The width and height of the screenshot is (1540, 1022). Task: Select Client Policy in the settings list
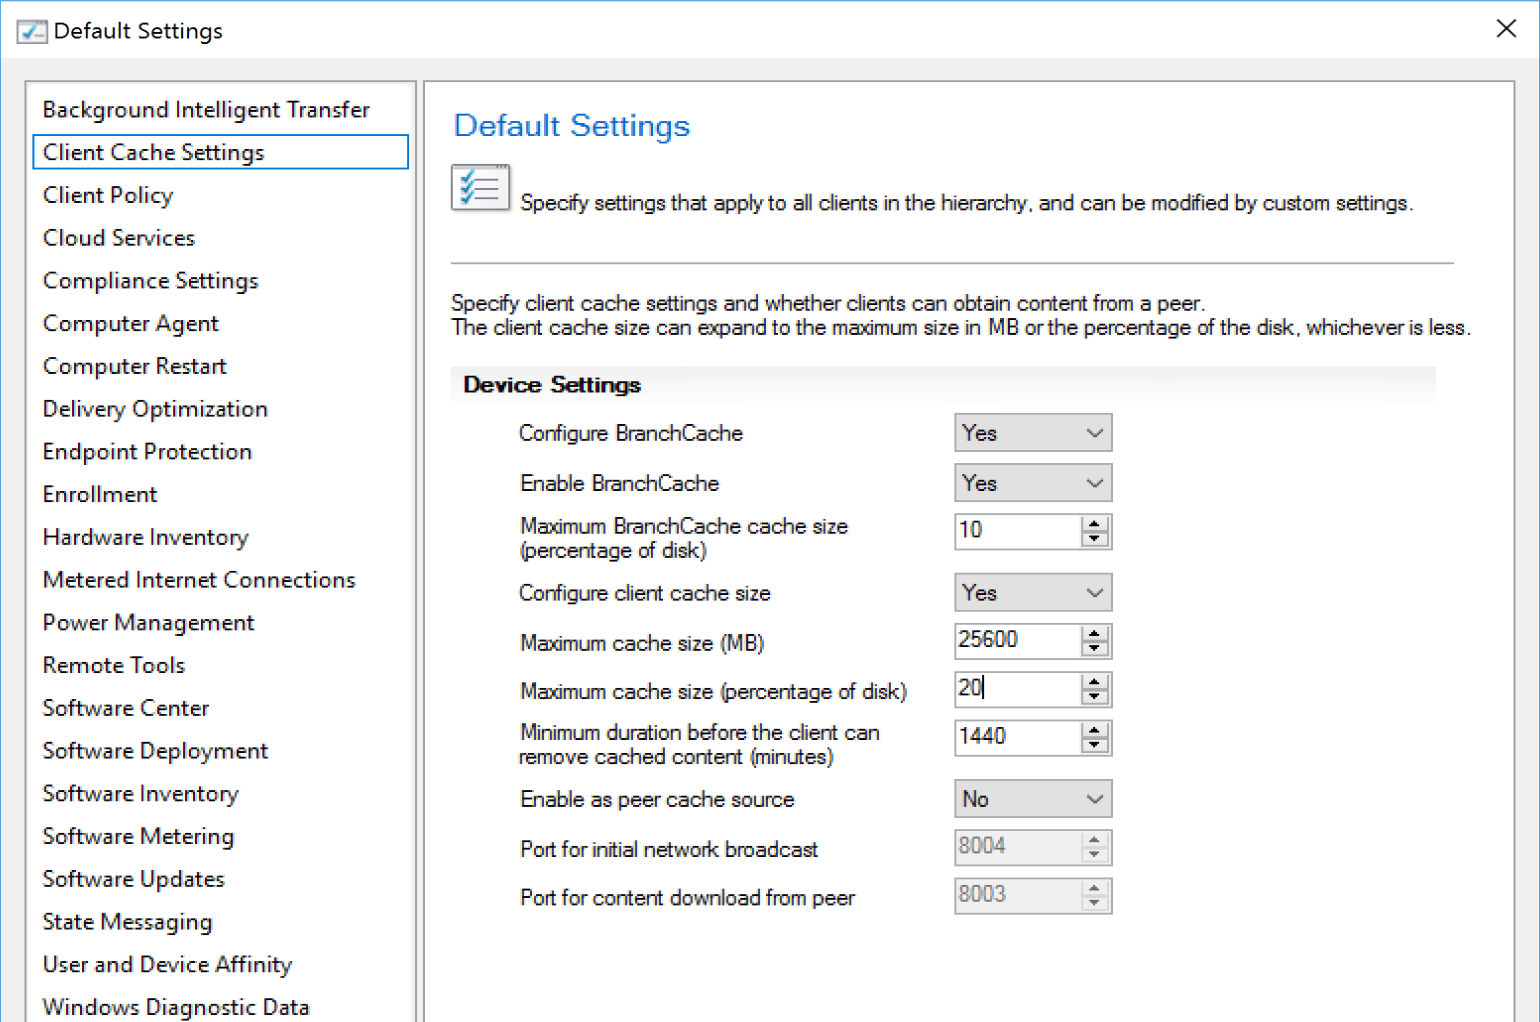pos(108,195)
